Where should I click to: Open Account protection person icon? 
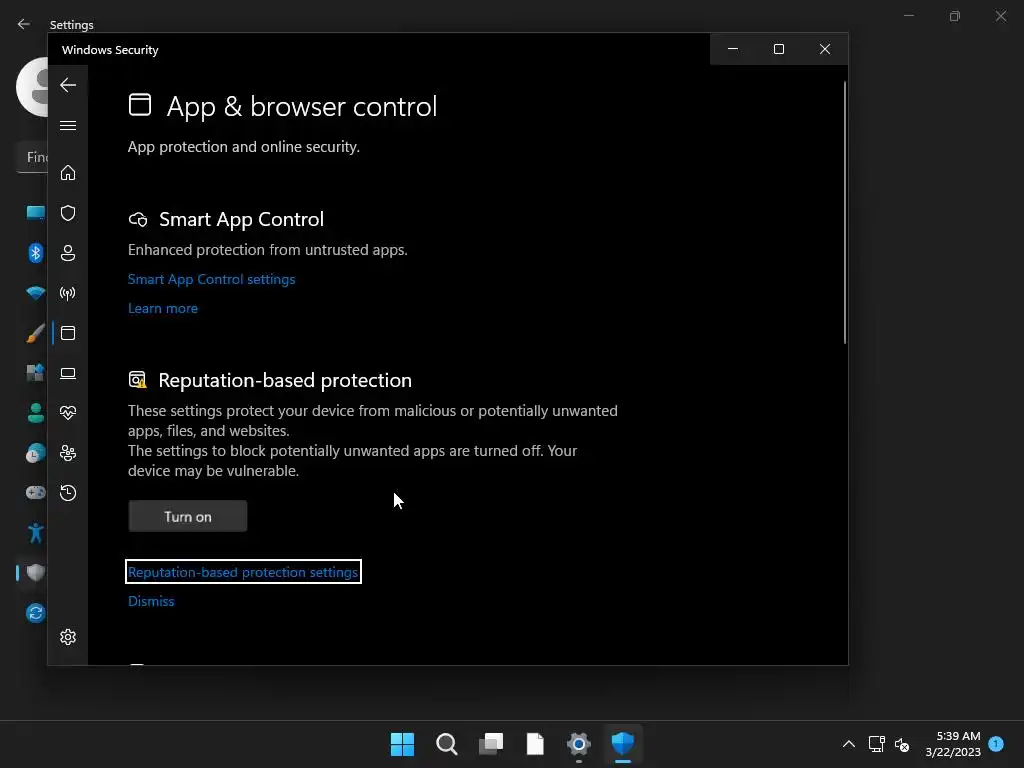(x=68, y=253)
